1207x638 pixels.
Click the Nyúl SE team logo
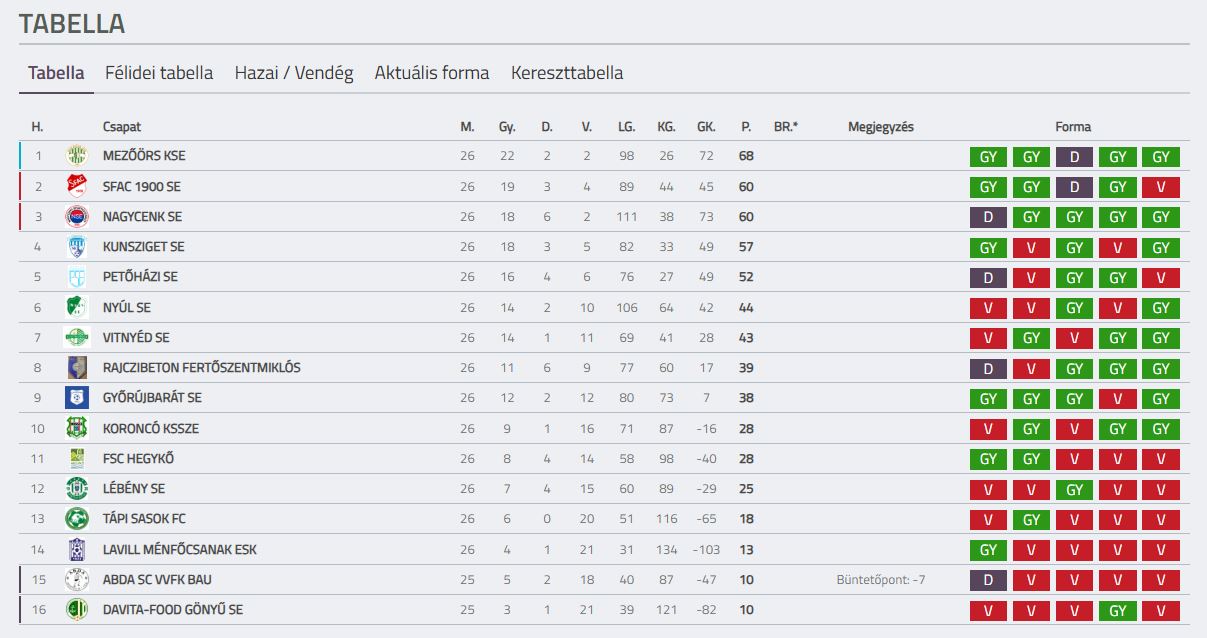77,307
